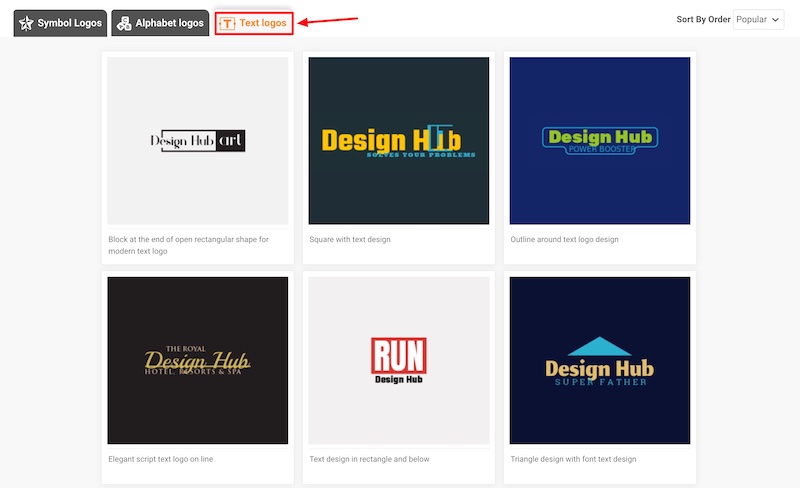Image resolution: width=800 pixels, height=488 pixels.
Task: Open the Symbol Logos tab
Action: coord(60,23)
